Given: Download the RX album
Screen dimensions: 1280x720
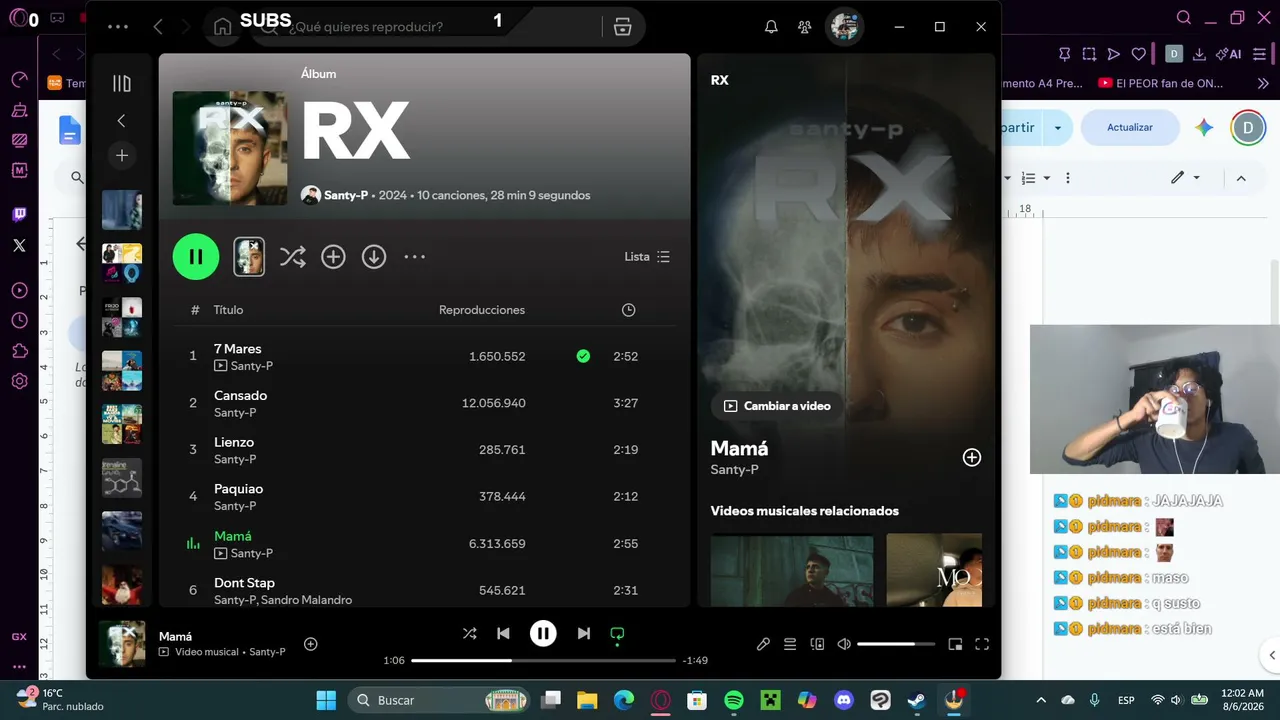Looking at the screenshot, I should coord(374,257).
